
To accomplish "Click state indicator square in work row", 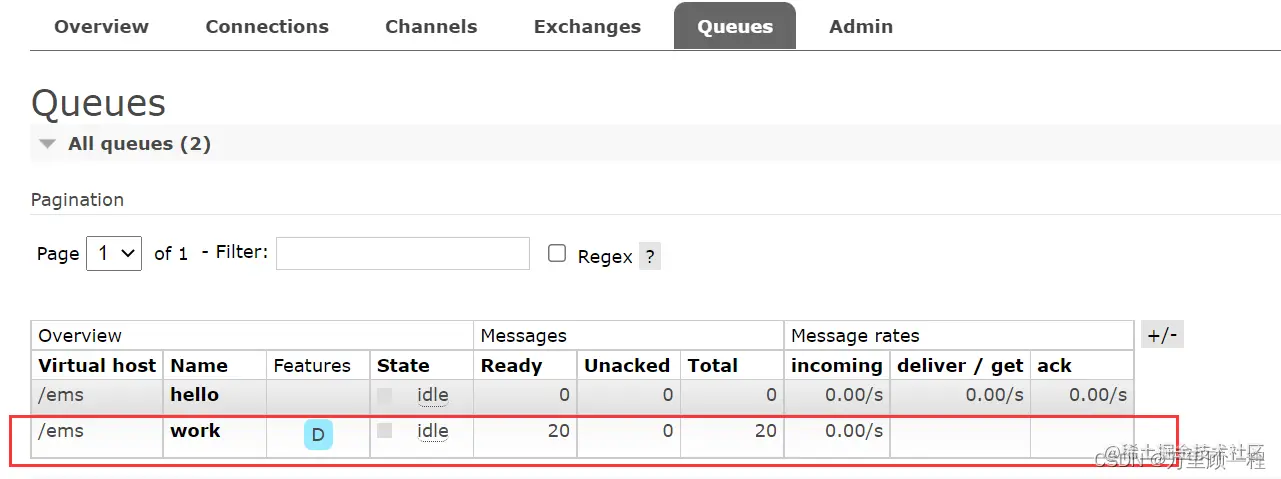I will click(x=385, y=430).
